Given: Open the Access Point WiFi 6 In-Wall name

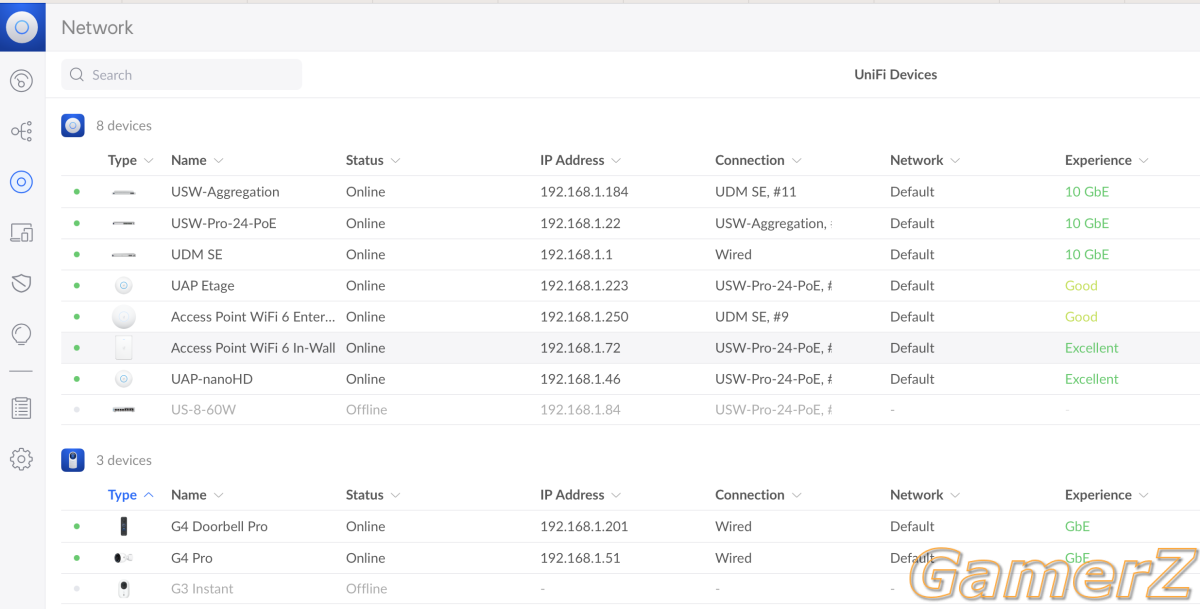Looking at the screenshot, I should [253, 348].
